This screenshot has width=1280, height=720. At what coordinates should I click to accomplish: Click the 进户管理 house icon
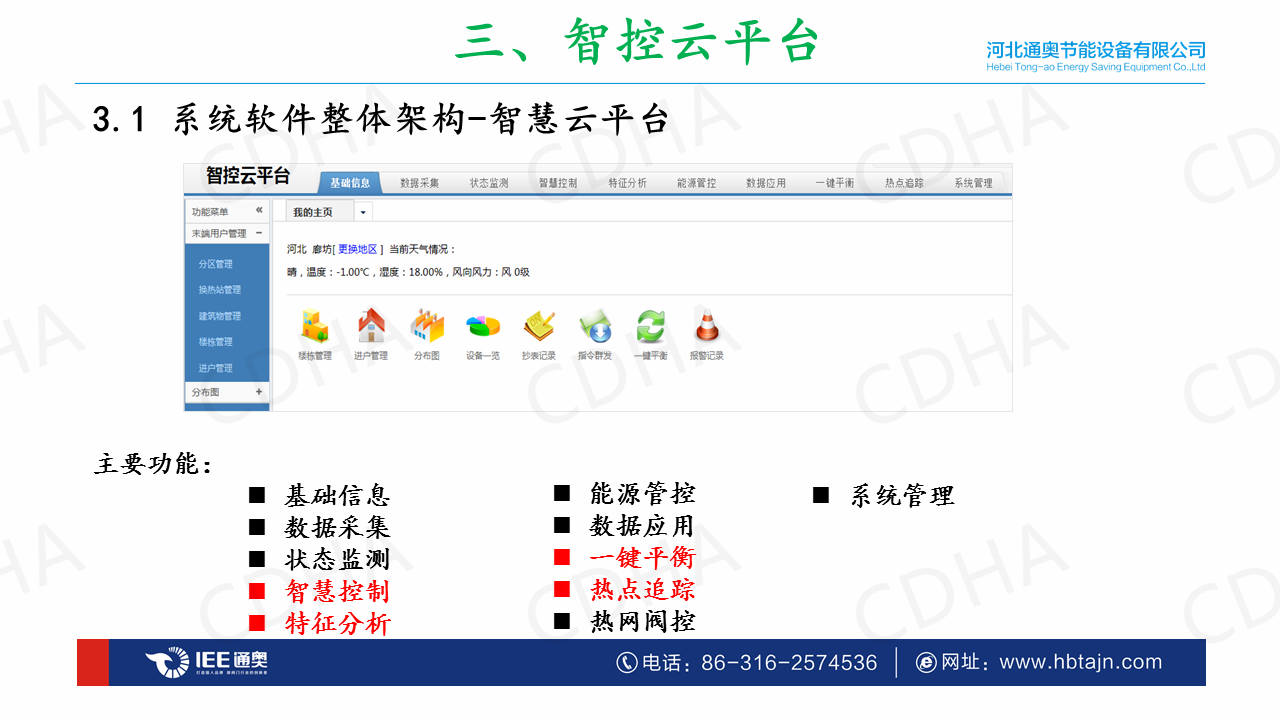(x=371, y=326)
